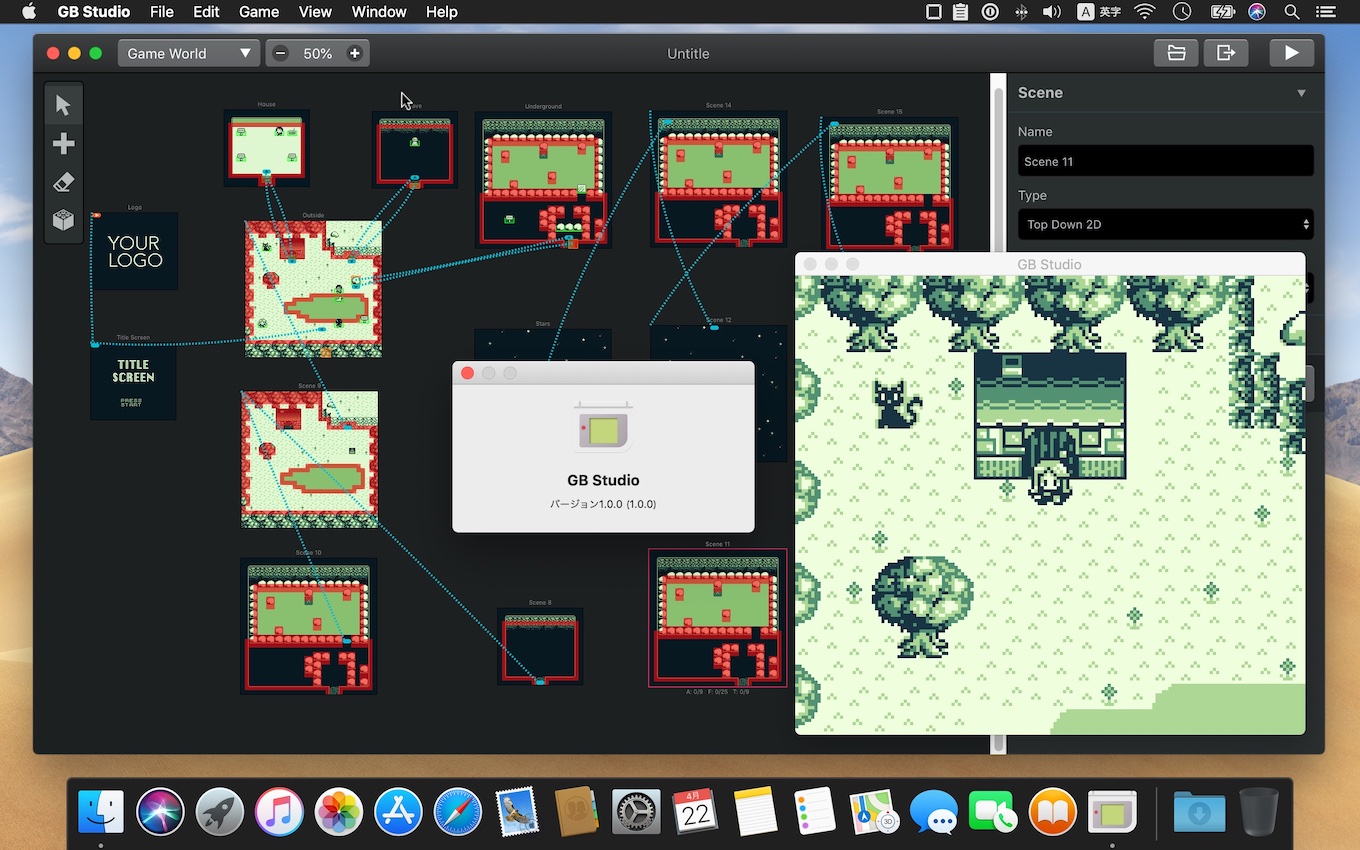Pick the Collisions cube tool
The image size is (1360, 850).
click(x=64, y=220)
